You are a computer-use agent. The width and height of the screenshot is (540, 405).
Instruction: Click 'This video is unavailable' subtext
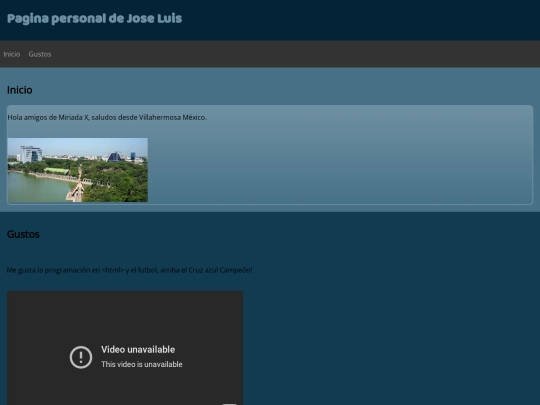pos(142,364)
